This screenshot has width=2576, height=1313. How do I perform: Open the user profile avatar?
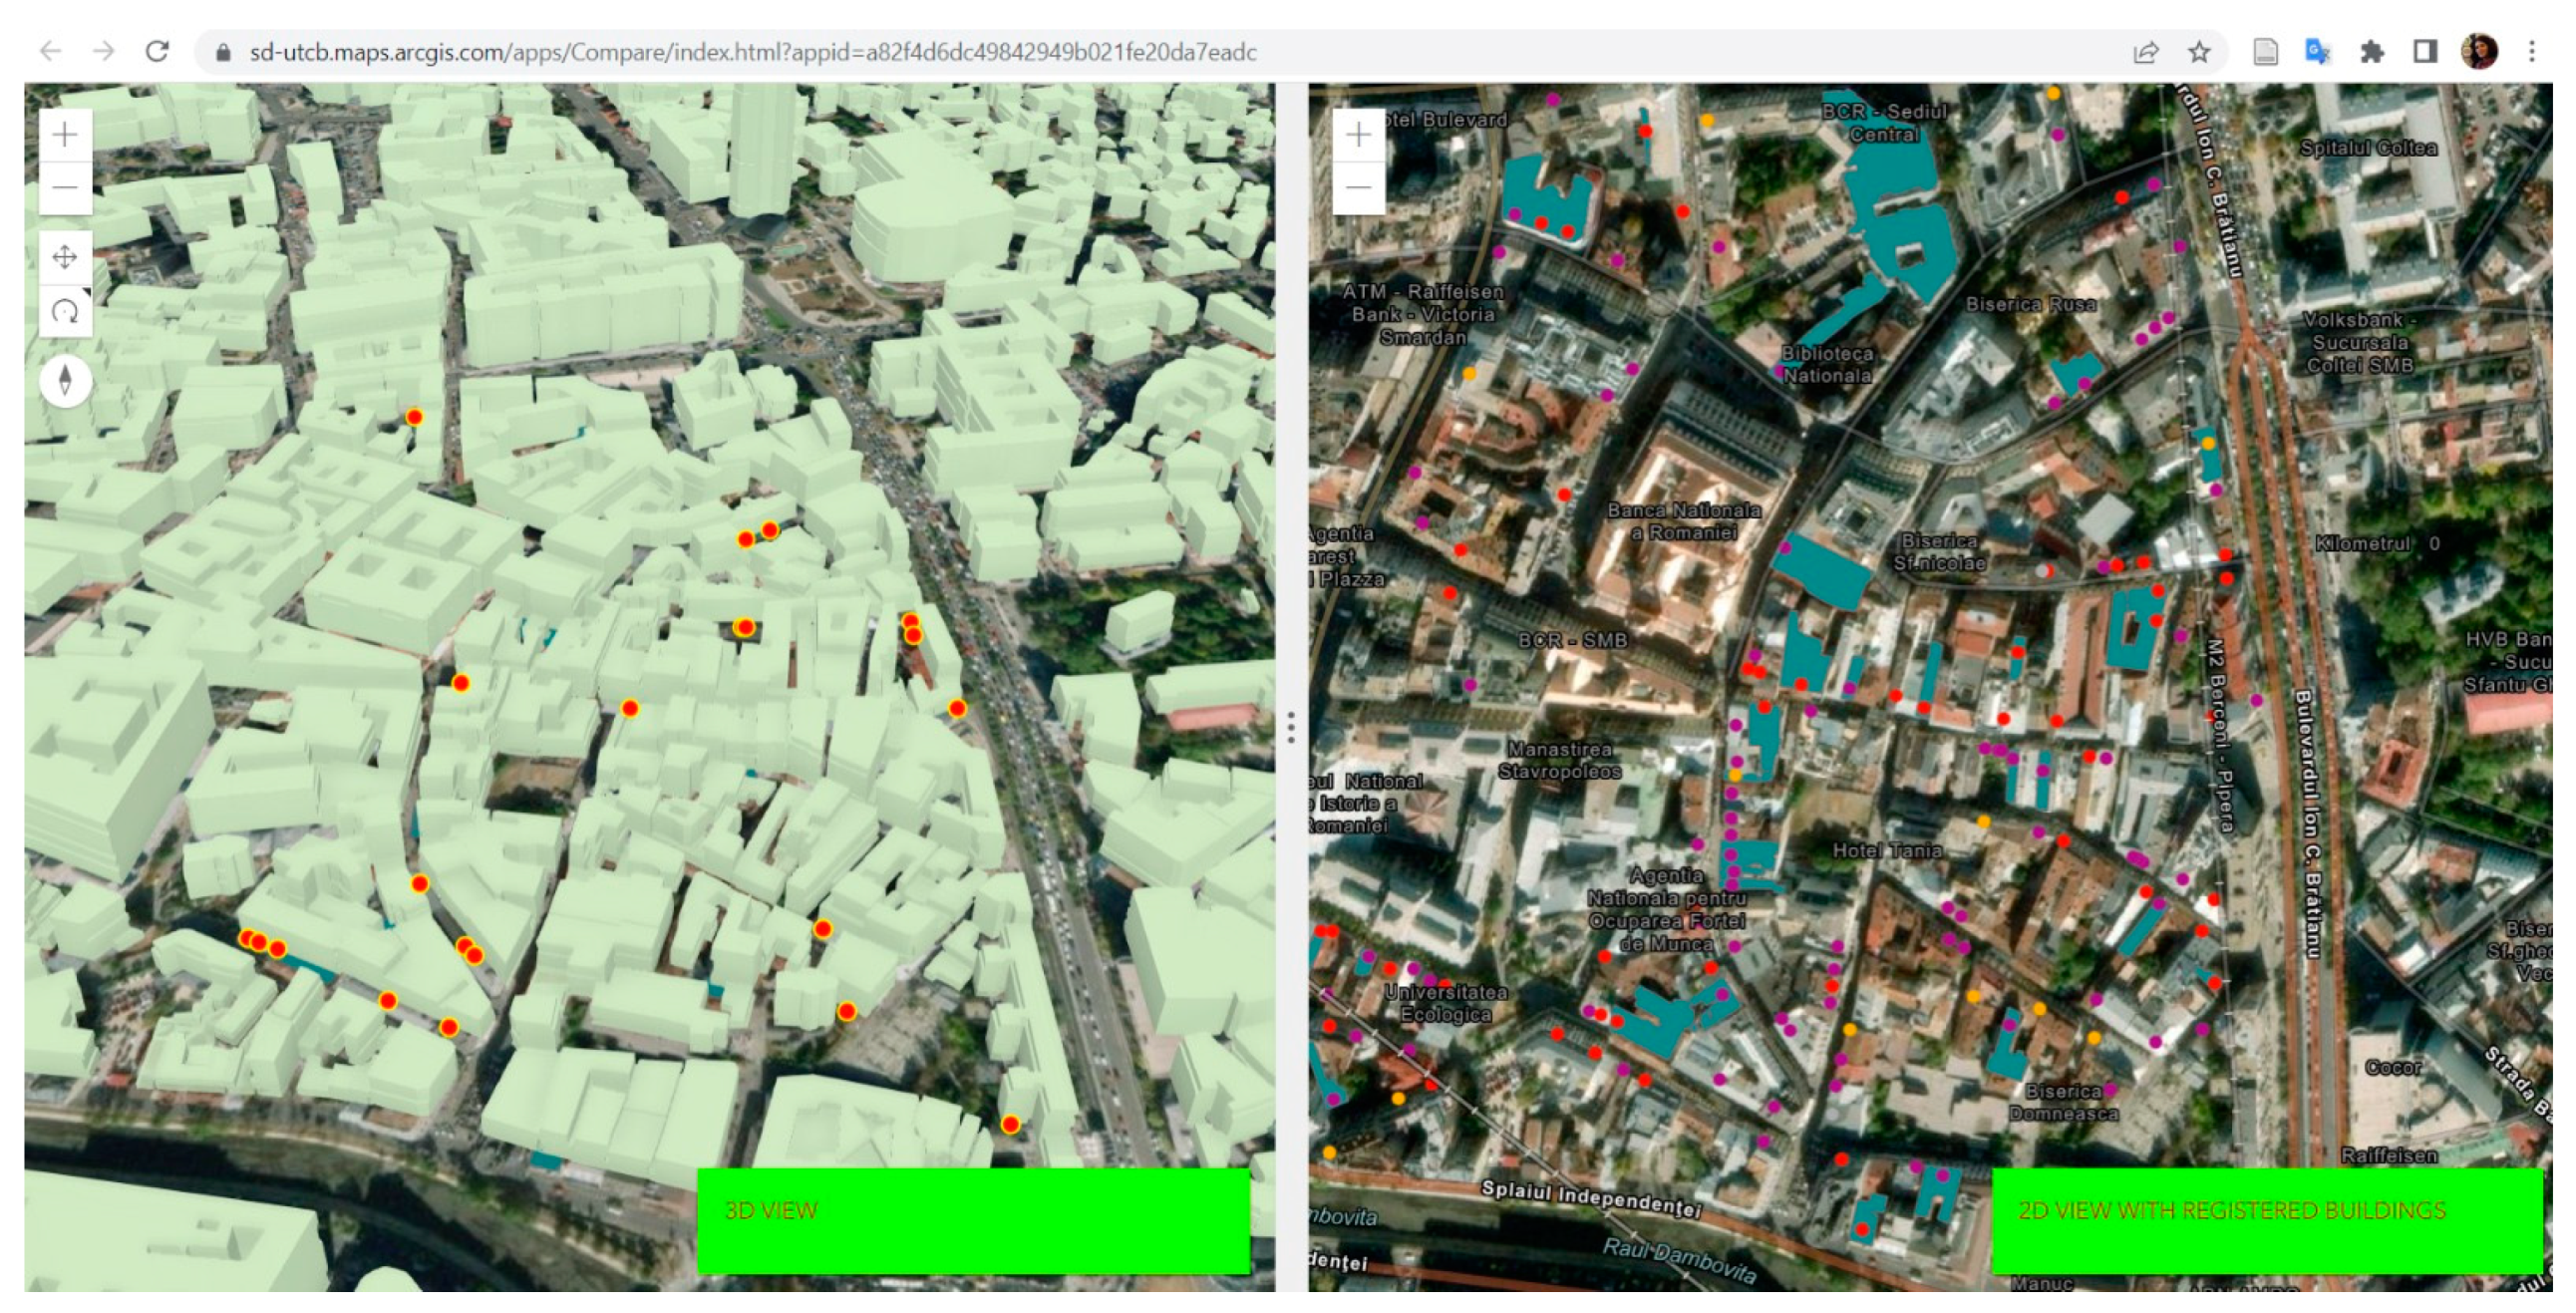click(2479, 52)
